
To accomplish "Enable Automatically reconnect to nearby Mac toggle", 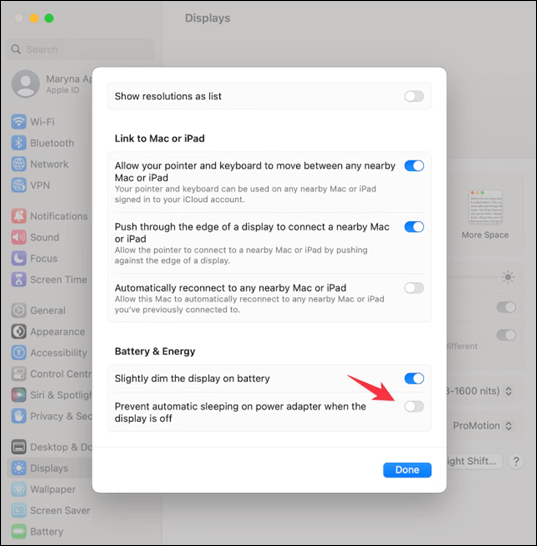I will (414, 288).
